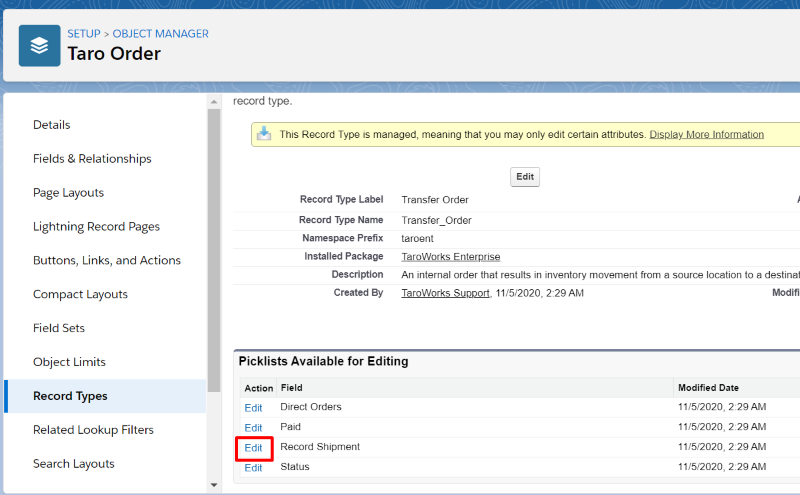Click the Modified Date column header
The width and height of the screenshot is (800, 495).
(708, 388)
